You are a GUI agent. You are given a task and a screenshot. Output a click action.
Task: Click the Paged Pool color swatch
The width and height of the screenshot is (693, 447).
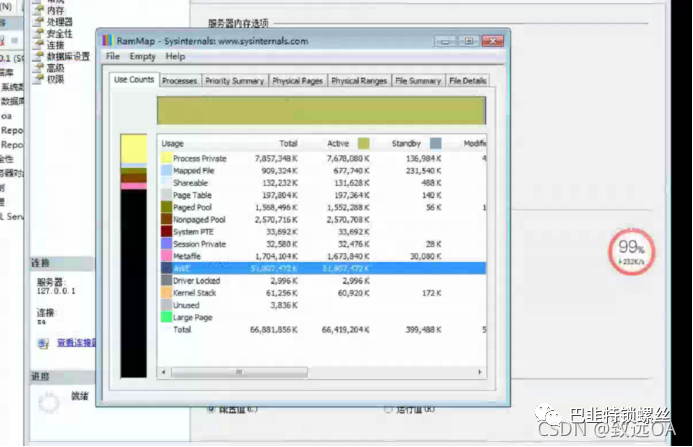(x=166, y=207)
